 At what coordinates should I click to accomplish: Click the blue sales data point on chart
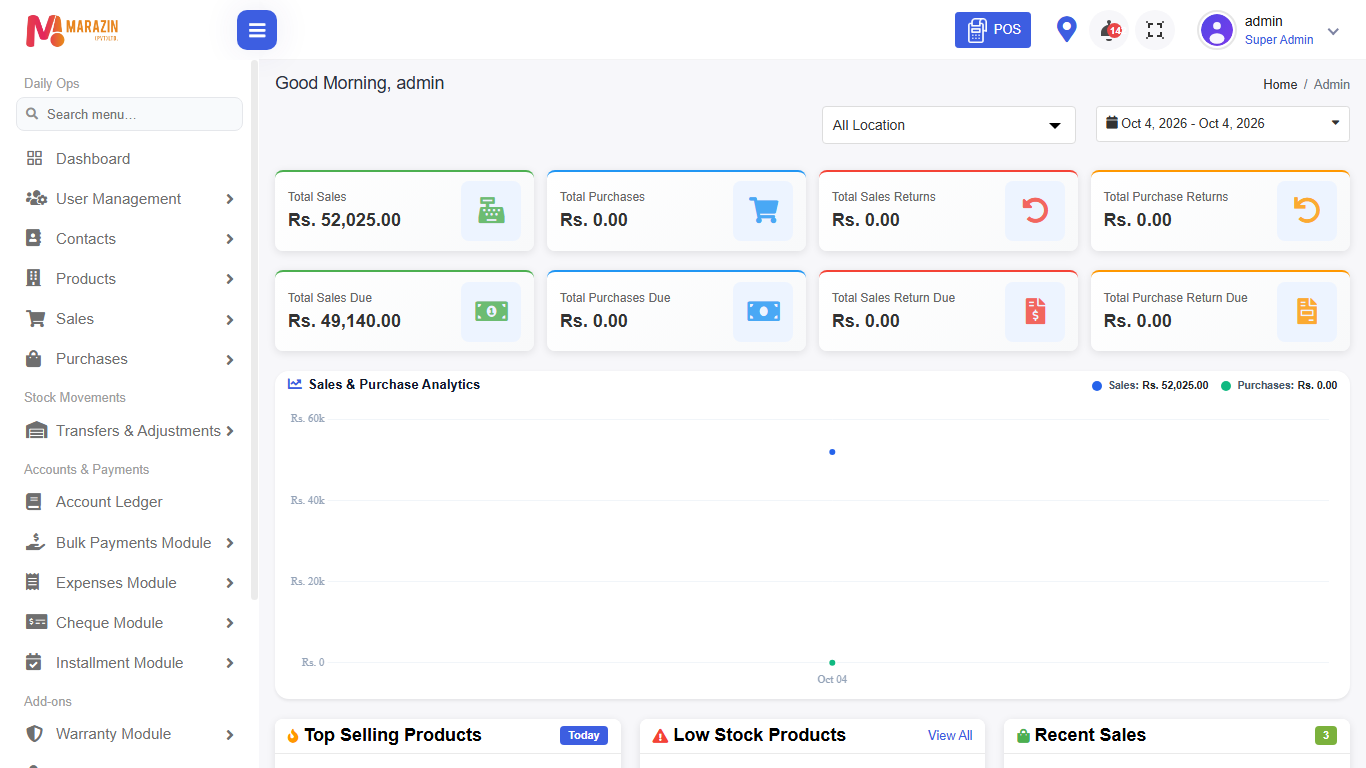click(x=832, y=452)
